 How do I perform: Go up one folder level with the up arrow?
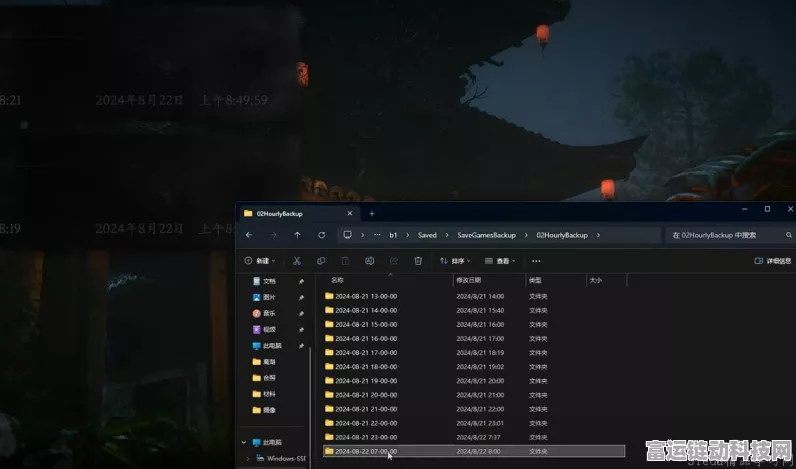click(x=297, y=235)
